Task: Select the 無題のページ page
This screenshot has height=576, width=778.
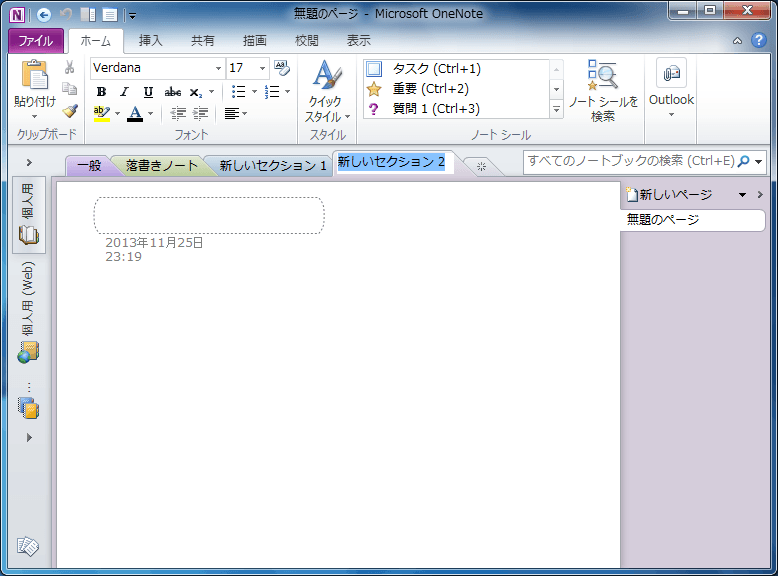Action: (x=693, y=220)
